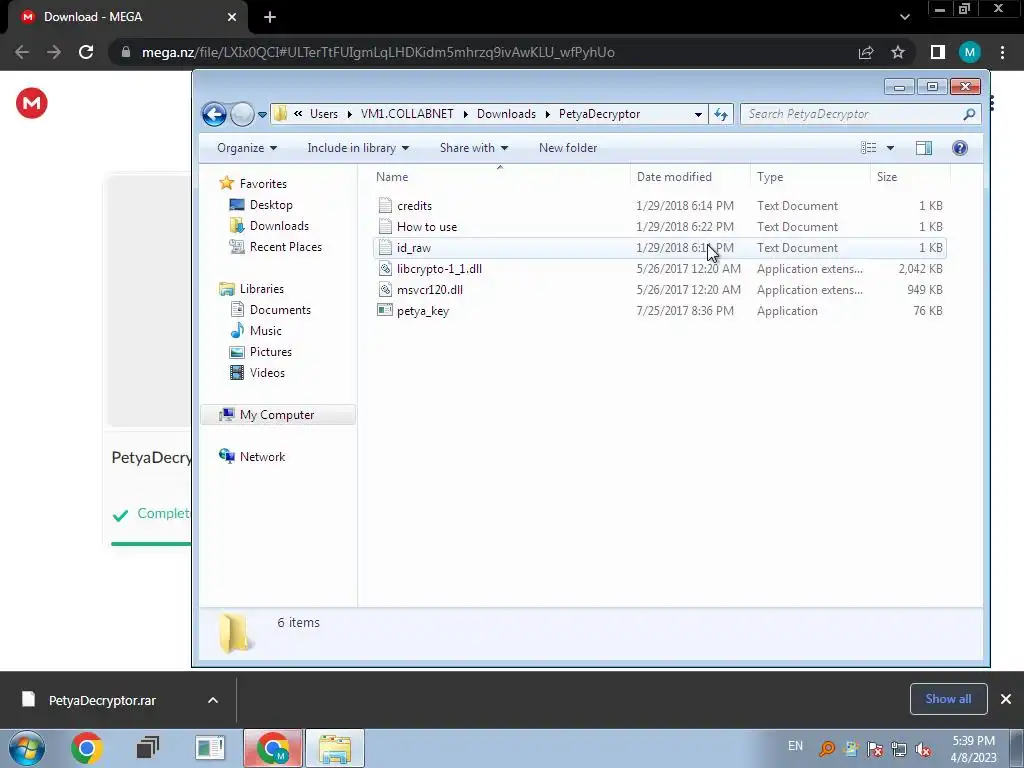Image resolution: width=1024 pixels, height=768 pixels.
Task: Change your view icon in Explorer
Action: [869, 148]
